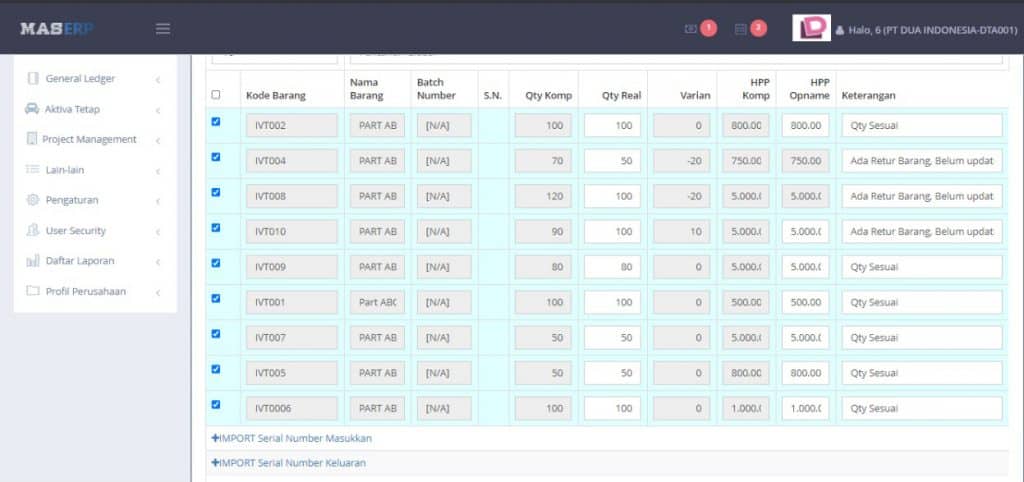Viewport: 1024px width, 482px height.
Task: Expand the Project Management menu chevron
Action: point(158,140)
